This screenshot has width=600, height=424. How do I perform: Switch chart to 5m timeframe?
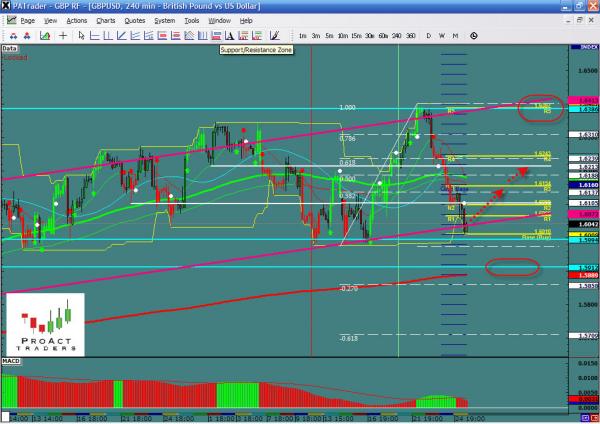point(329,36)
